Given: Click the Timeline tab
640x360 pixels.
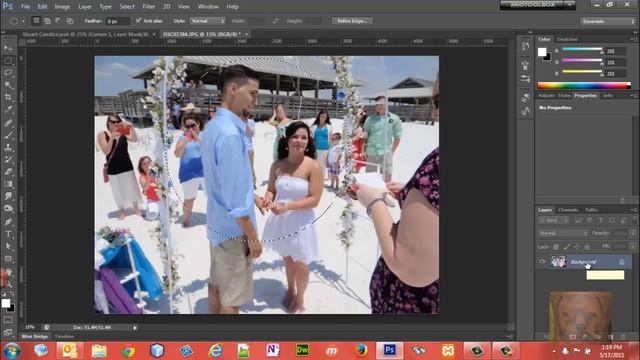Looking at the screenshot, I should [64, 336].
